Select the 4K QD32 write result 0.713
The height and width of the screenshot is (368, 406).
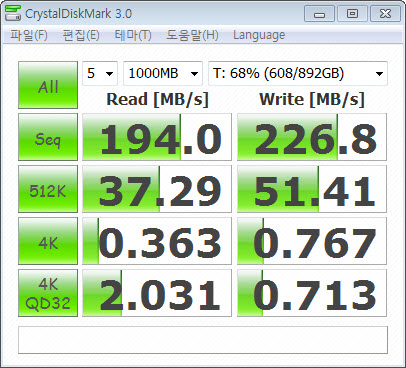[x=312, y=293]
